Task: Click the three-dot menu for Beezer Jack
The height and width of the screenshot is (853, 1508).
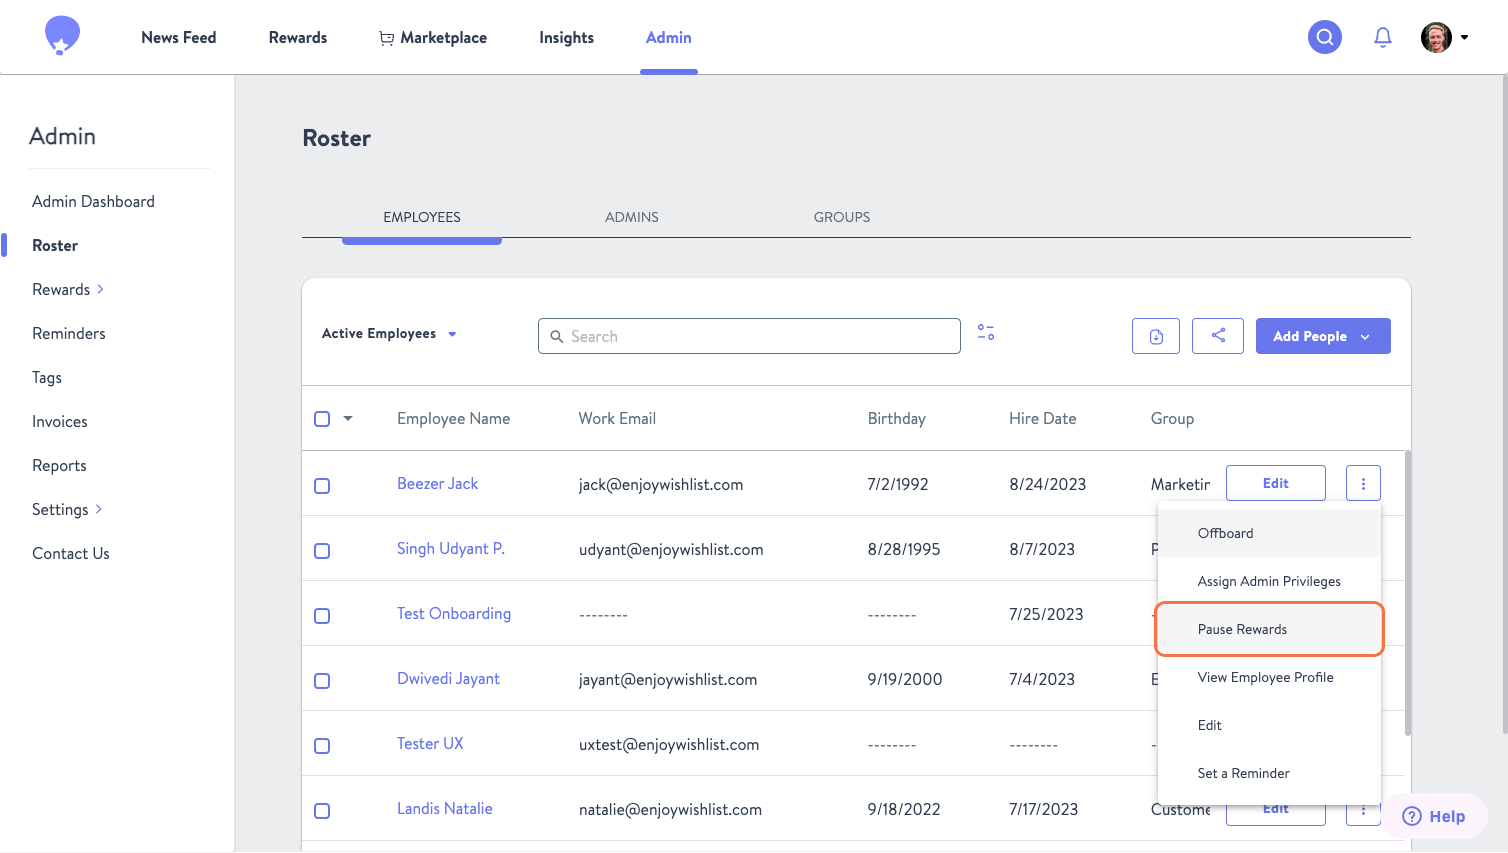Action: click(1363, 483)
